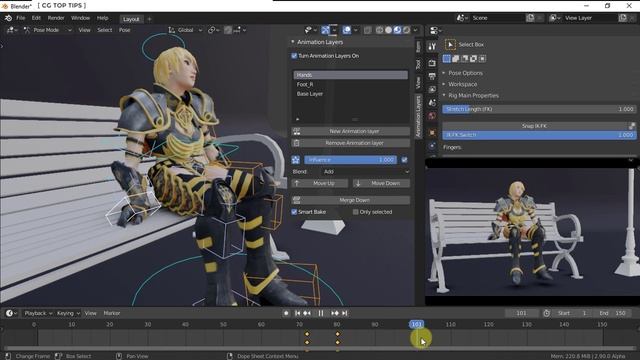Adjust the IK/FK Switch slider
Viewport: 640px width, 360px height.
539,135
